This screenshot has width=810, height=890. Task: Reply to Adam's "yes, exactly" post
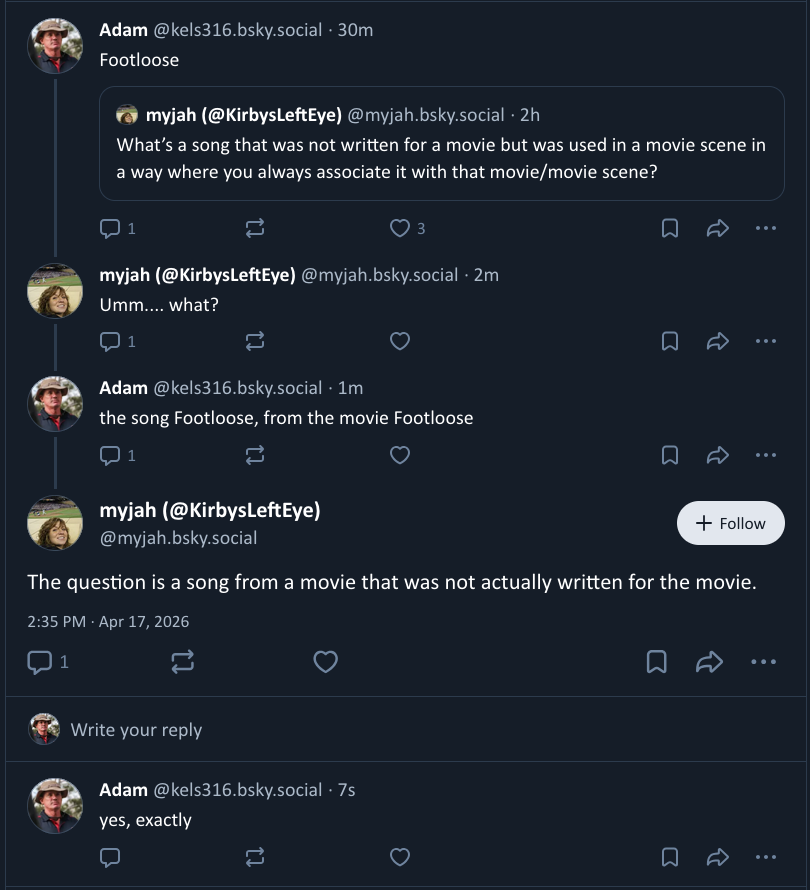(110, 857)
